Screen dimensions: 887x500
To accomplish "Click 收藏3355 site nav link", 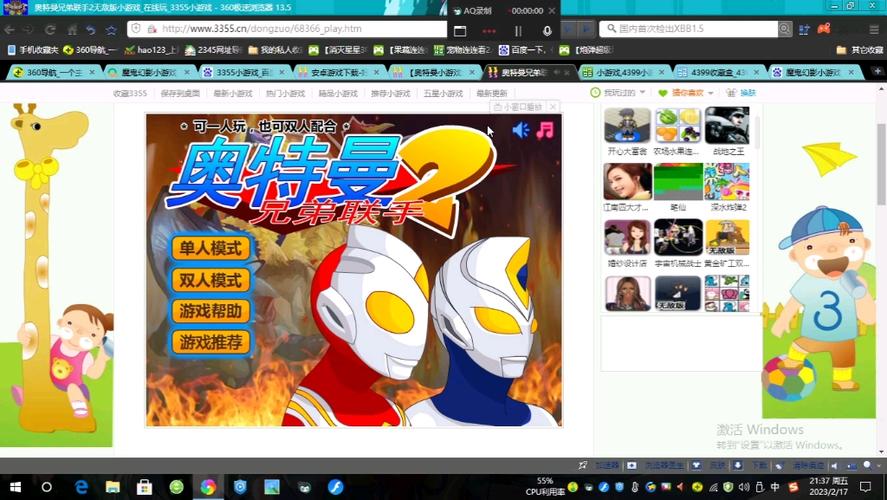I will point(130,93).
